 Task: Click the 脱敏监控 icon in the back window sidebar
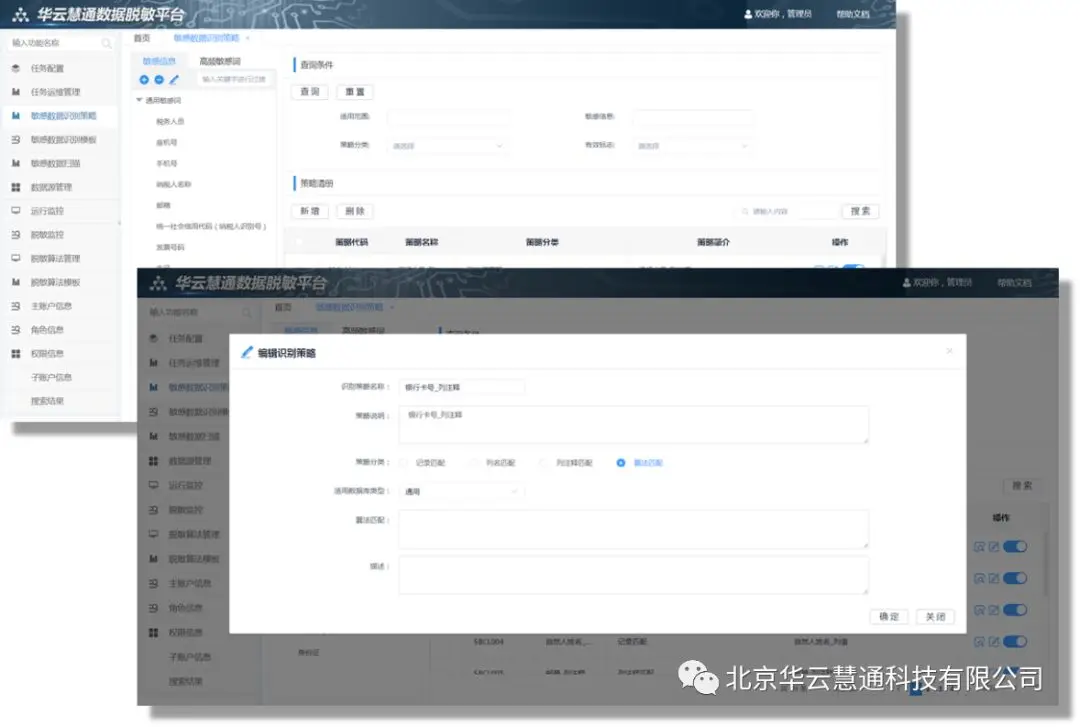16,234
